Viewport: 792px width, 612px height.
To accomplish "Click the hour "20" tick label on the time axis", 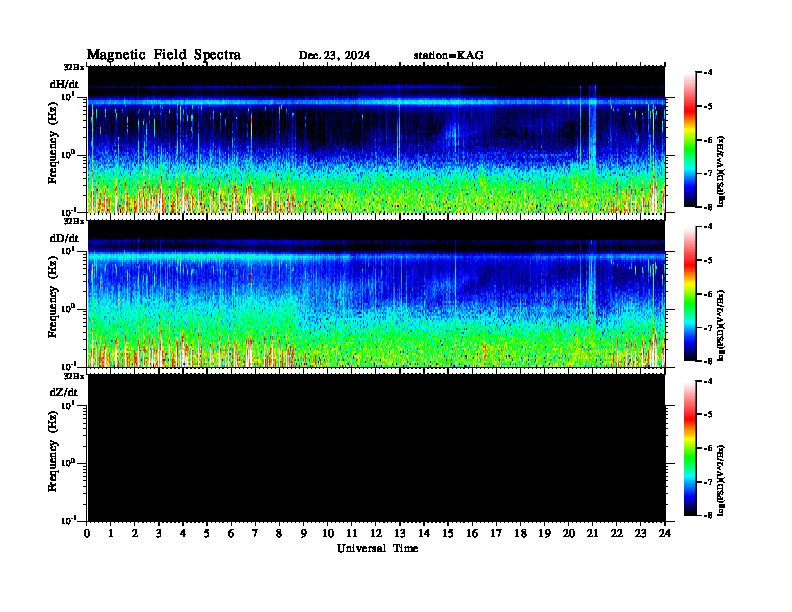I will pyautogui.click(x=569, y=533).
